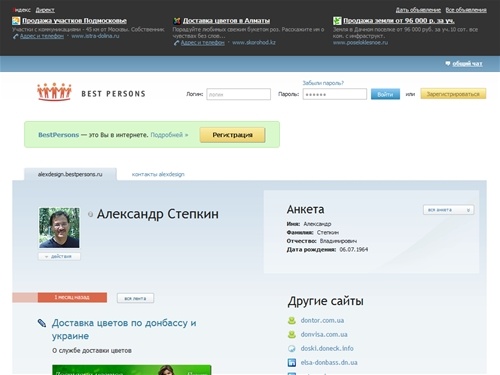
Task: Click the online status dot beside Александр Степкин
Action: coord(90,214)
